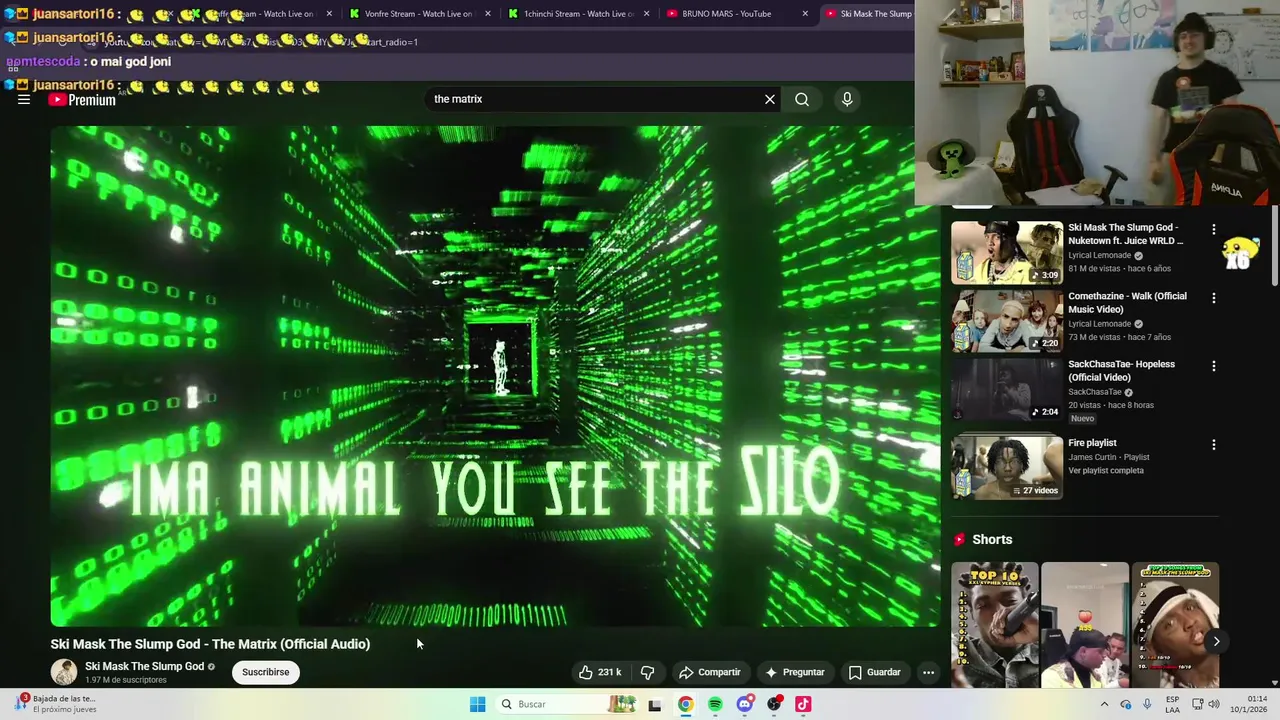Show hidden system tray icons chevron
This screenshot has height=720, width=1280.
point(1104,704)
